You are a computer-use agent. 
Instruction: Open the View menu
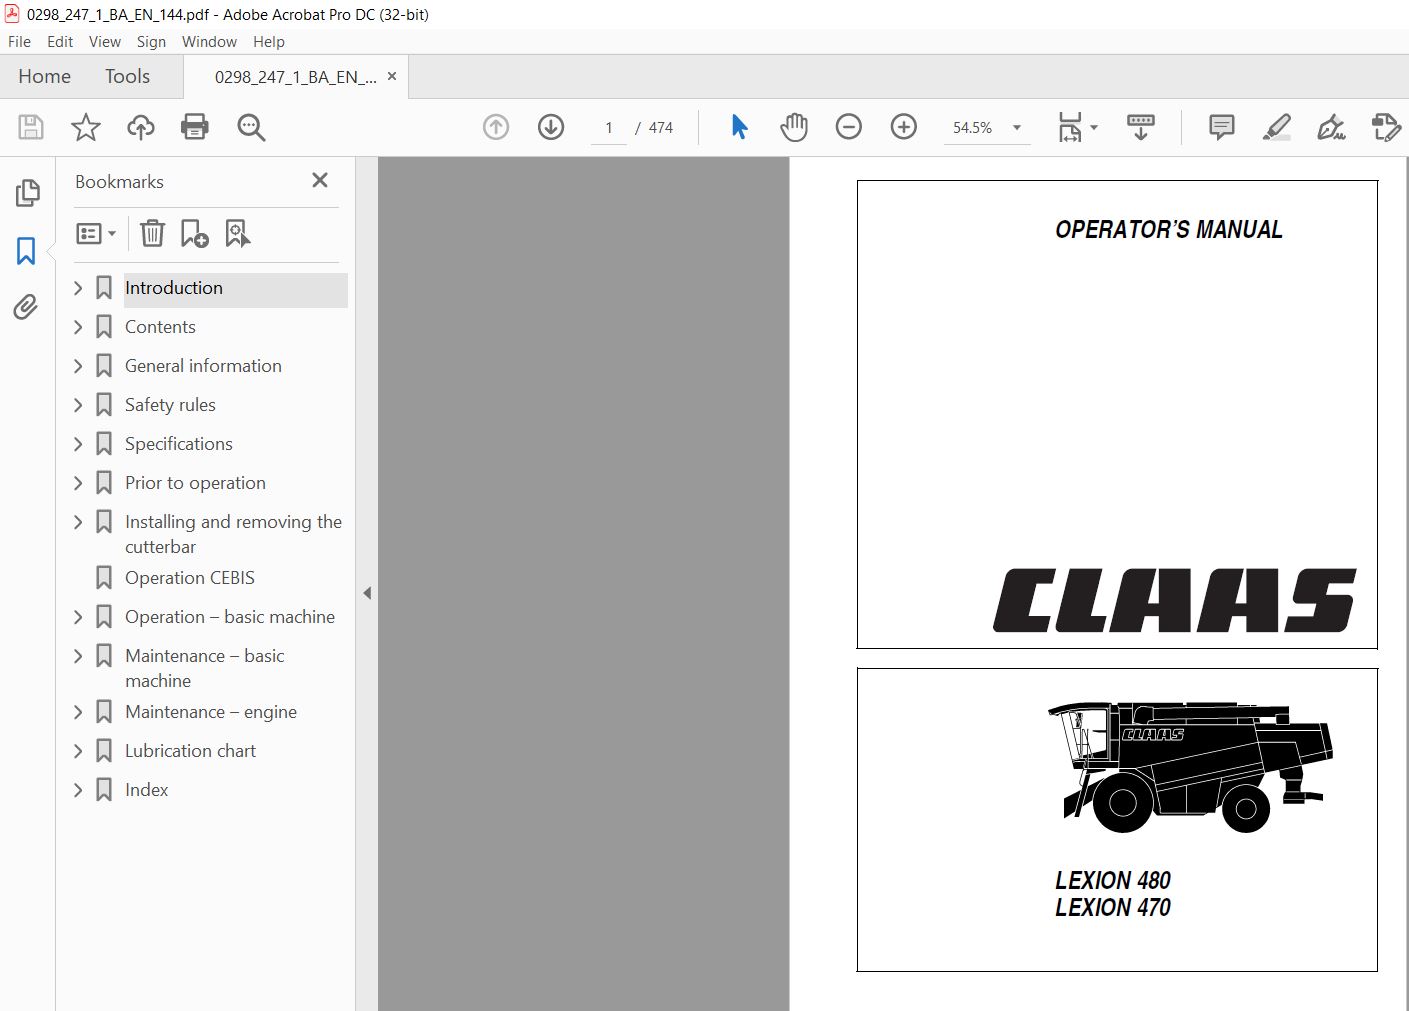click(x=105, y=42)
